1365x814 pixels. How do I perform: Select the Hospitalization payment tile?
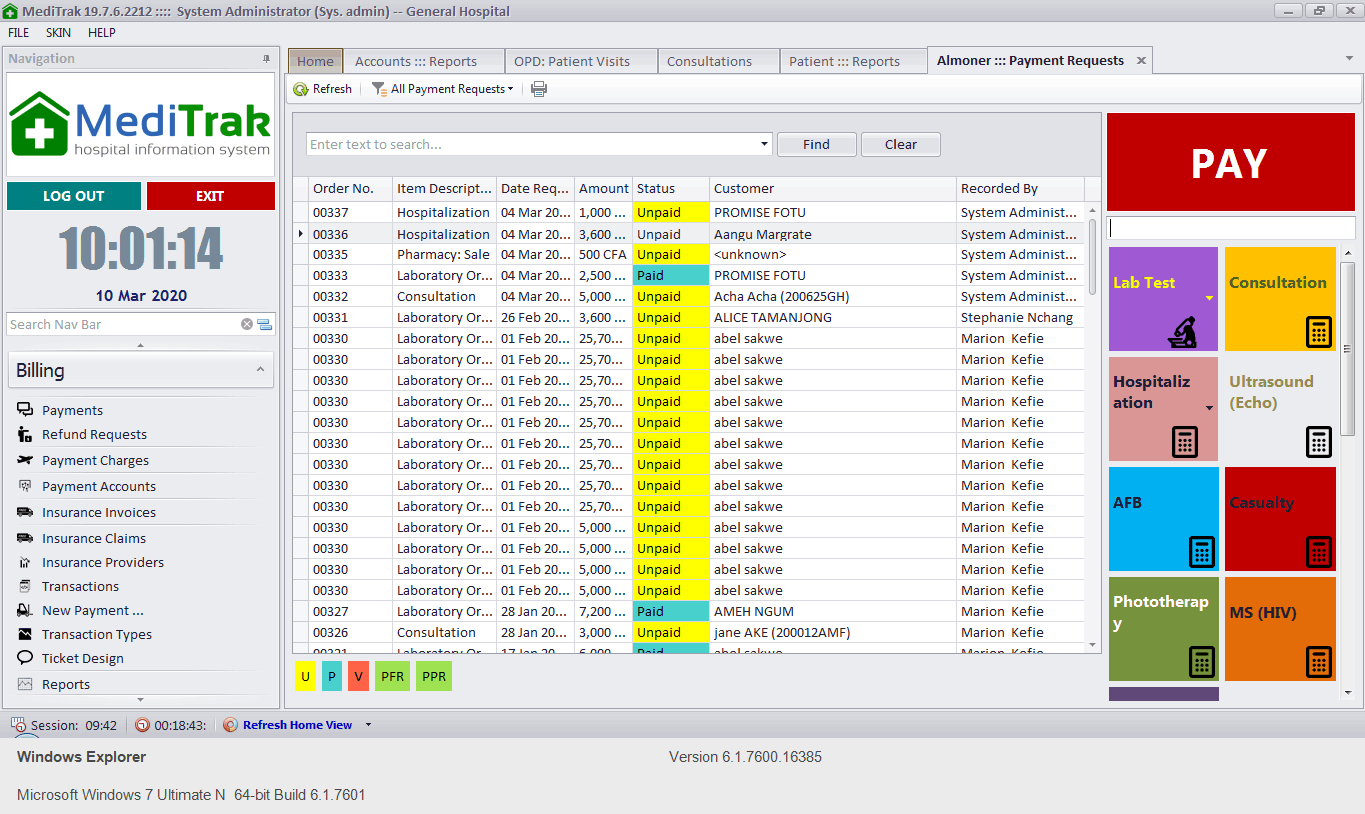[1163, 409]
